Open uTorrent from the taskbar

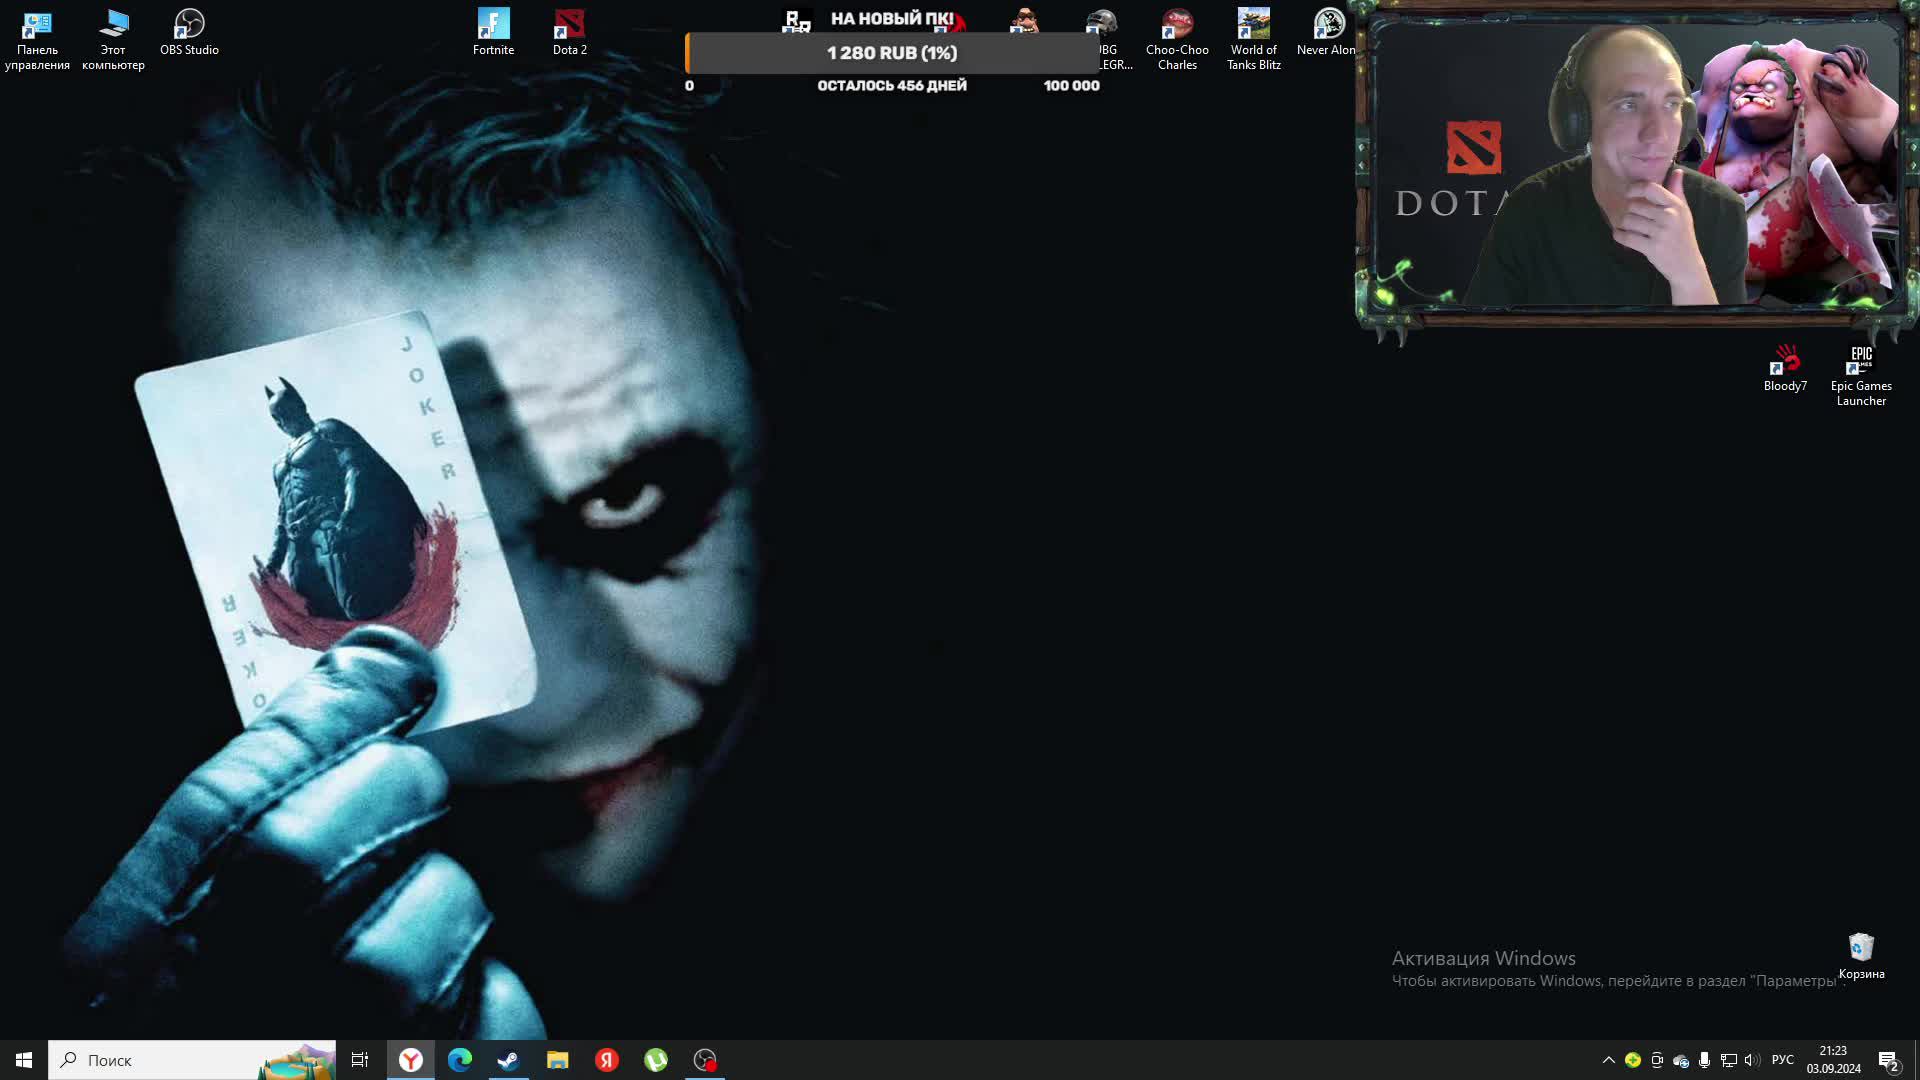tap(655, 1060)
